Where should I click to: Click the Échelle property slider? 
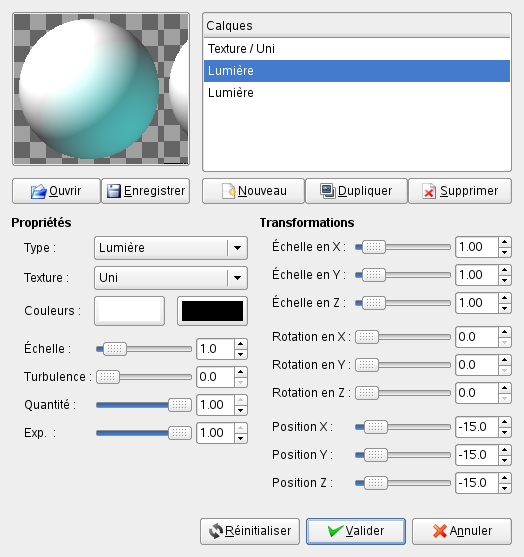pos(144,349)
